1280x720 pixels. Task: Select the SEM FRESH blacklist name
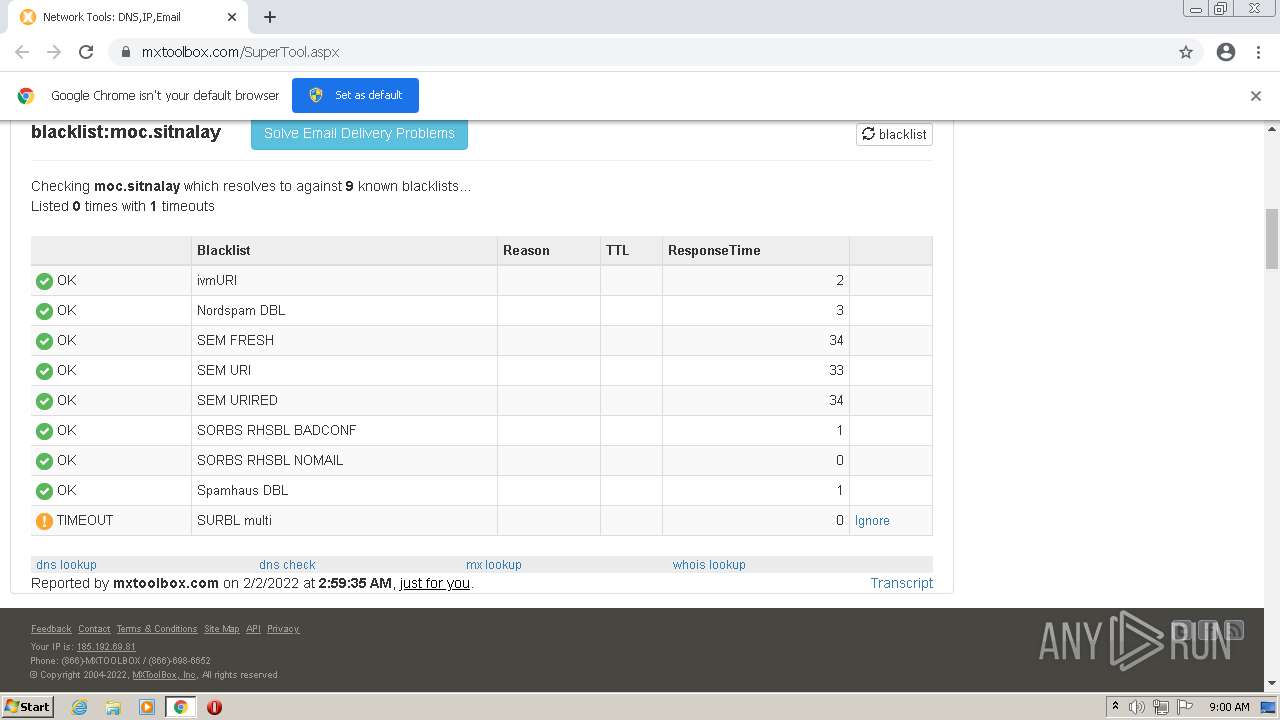pos(235,340)
